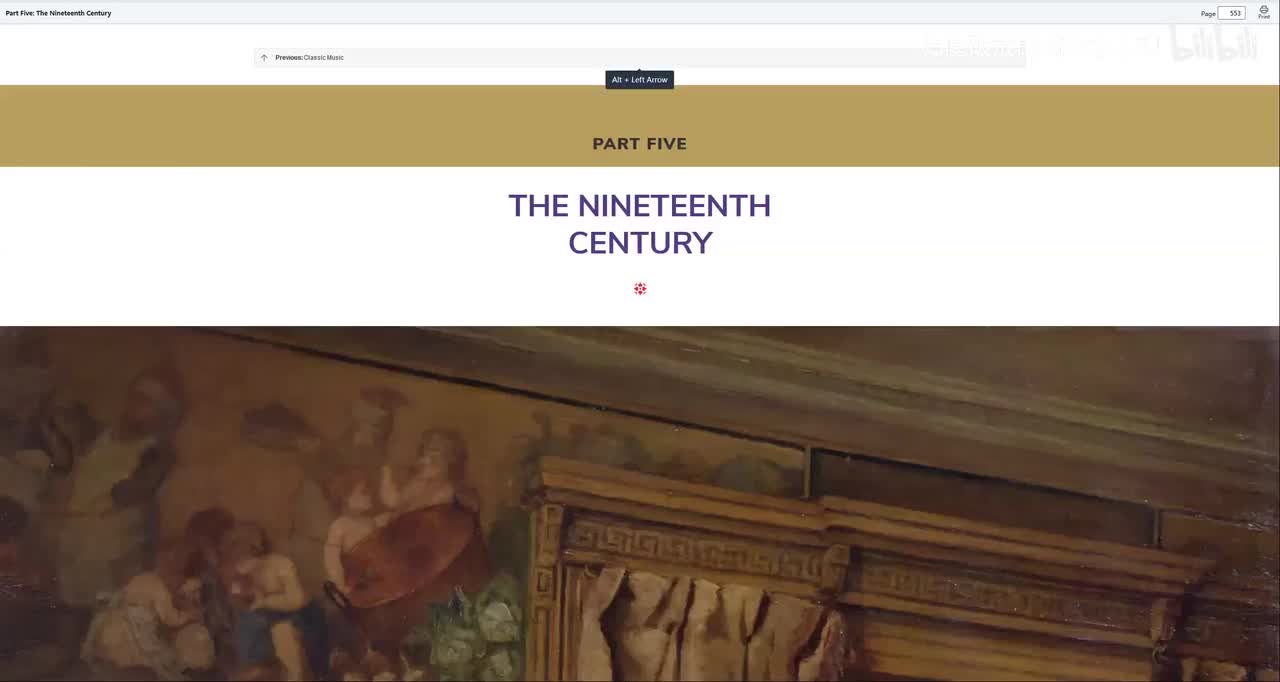Click THE NINETEENTH heading line
The height and width of the screenshot is (682, 1280).
click(640, 206)
